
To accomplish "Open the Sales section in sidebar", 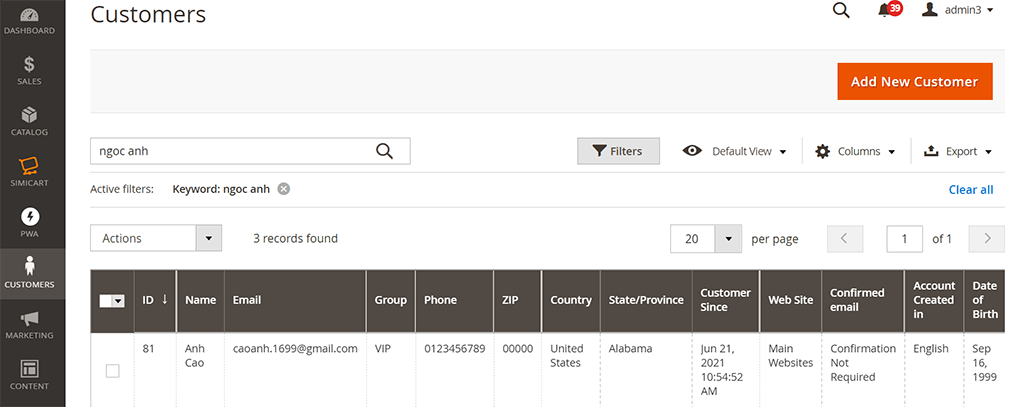I will pyautogui.click(x=30, y=70).
